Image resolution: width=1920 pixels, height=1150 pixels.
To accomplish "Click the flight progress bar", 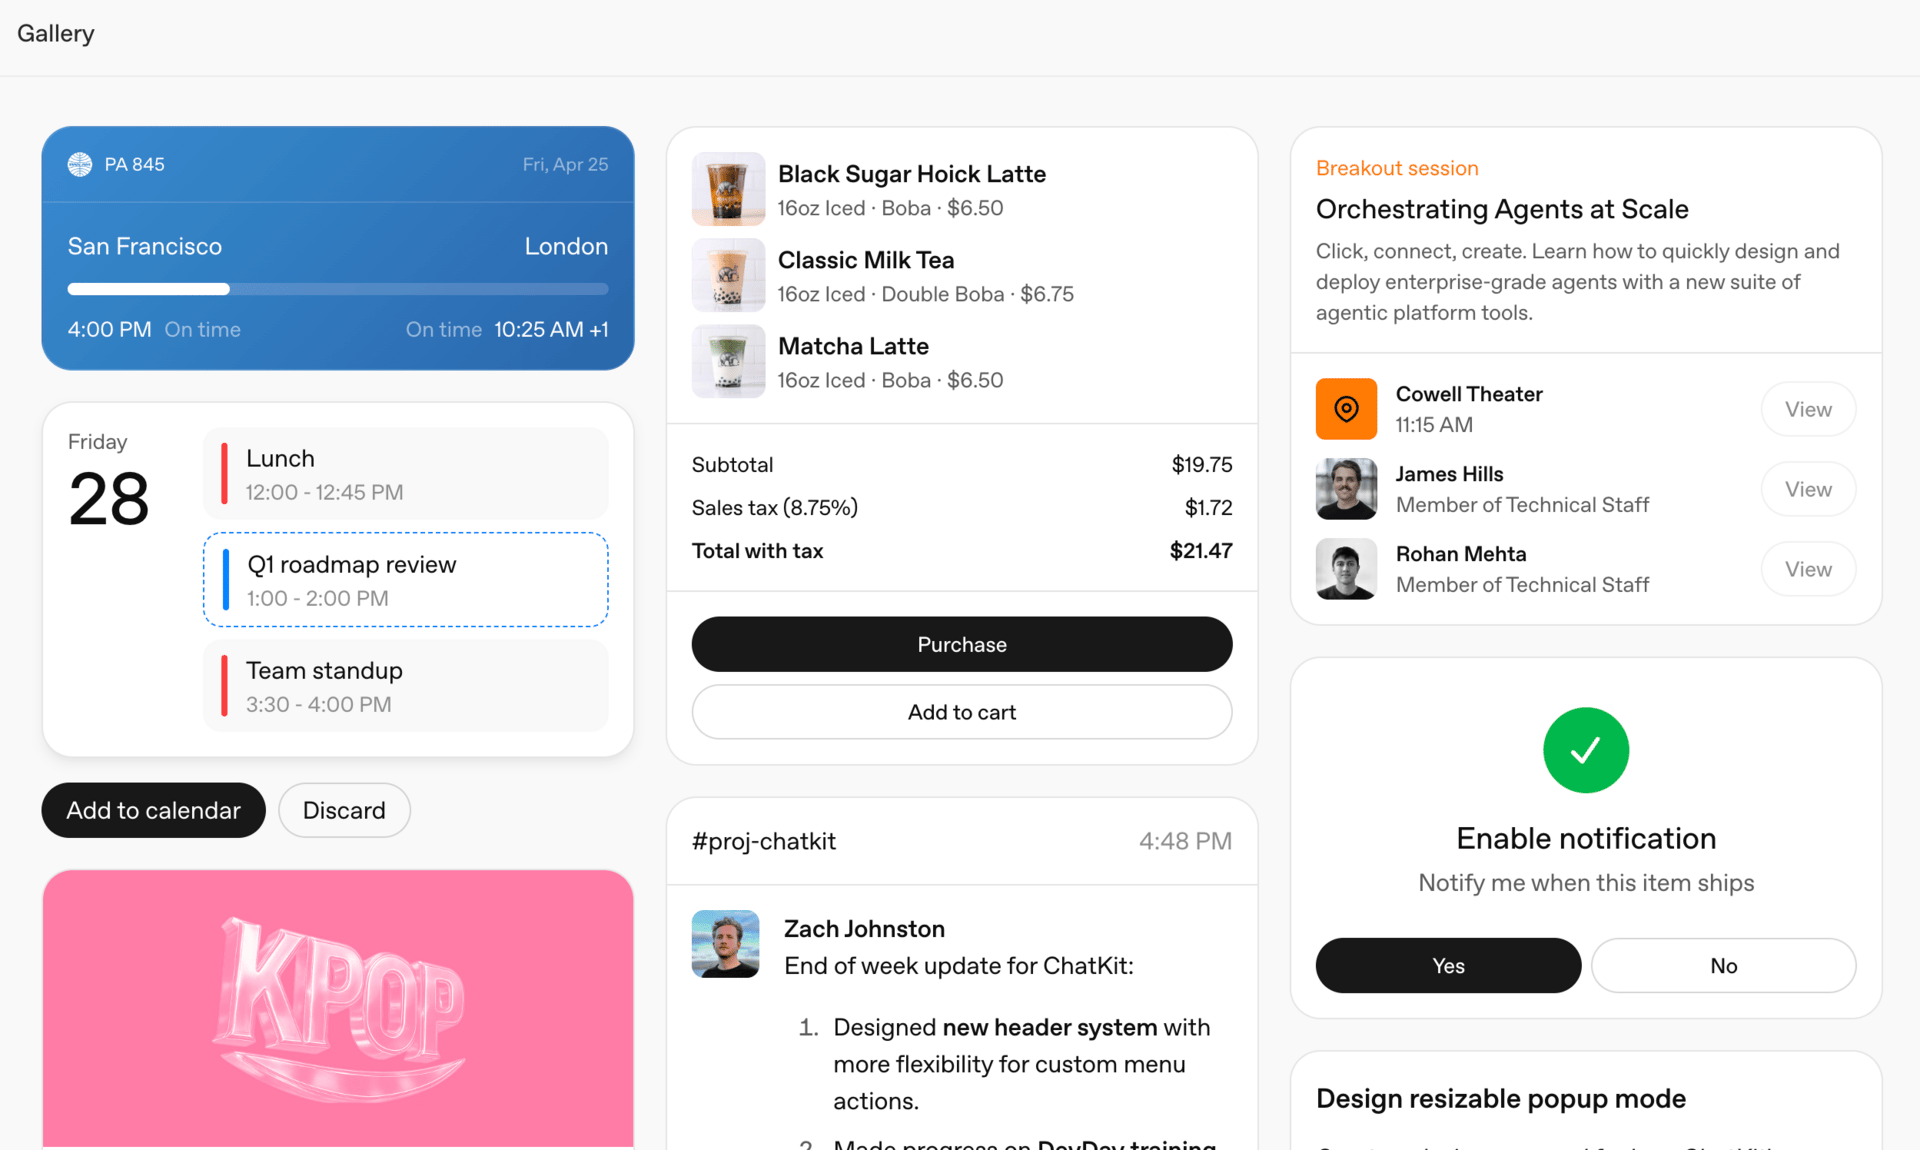I will pyautogui.click(x=337, y=289).
